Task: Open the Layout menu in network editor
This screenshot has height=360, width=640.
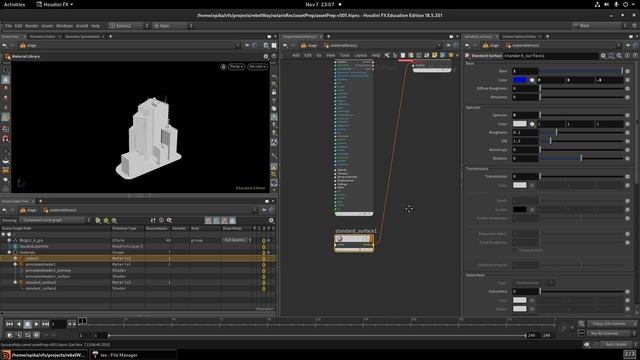Action: (360, 55)
